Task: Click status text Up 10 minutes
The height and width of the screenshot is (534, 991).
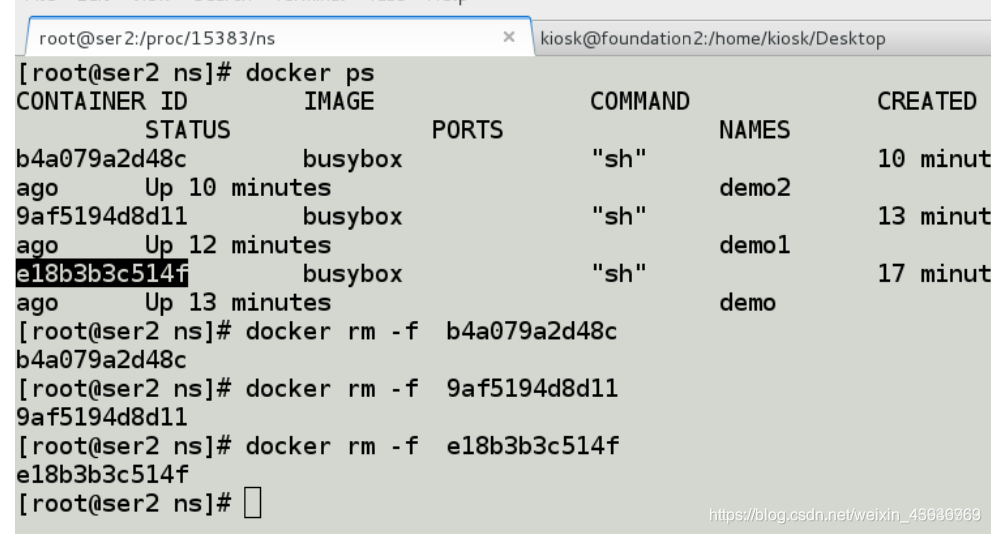Action: pos(238,188)
